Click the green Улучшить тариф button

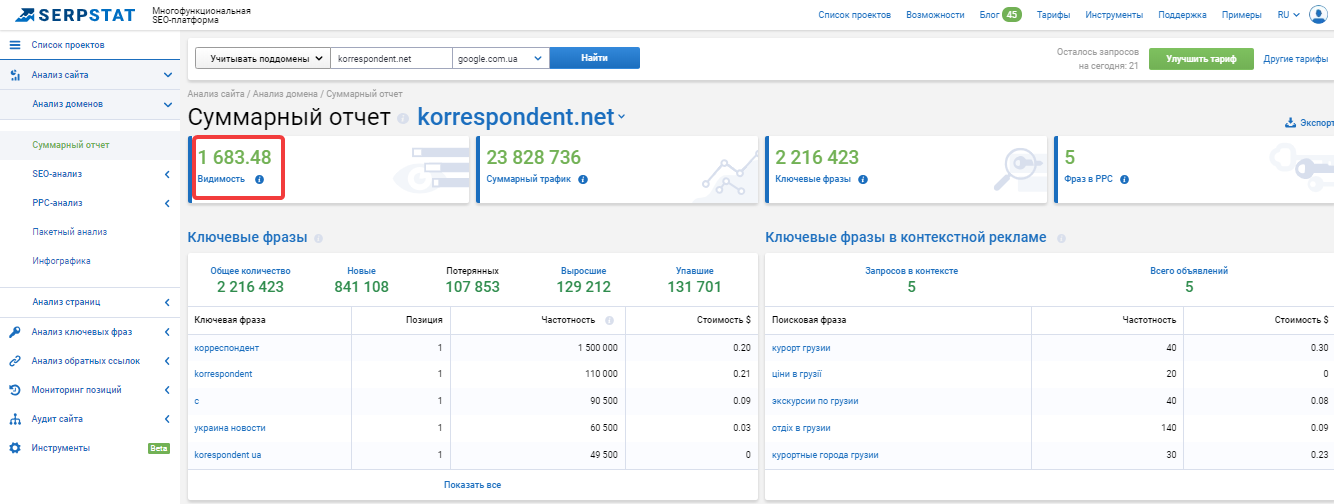coord(1201,59)
